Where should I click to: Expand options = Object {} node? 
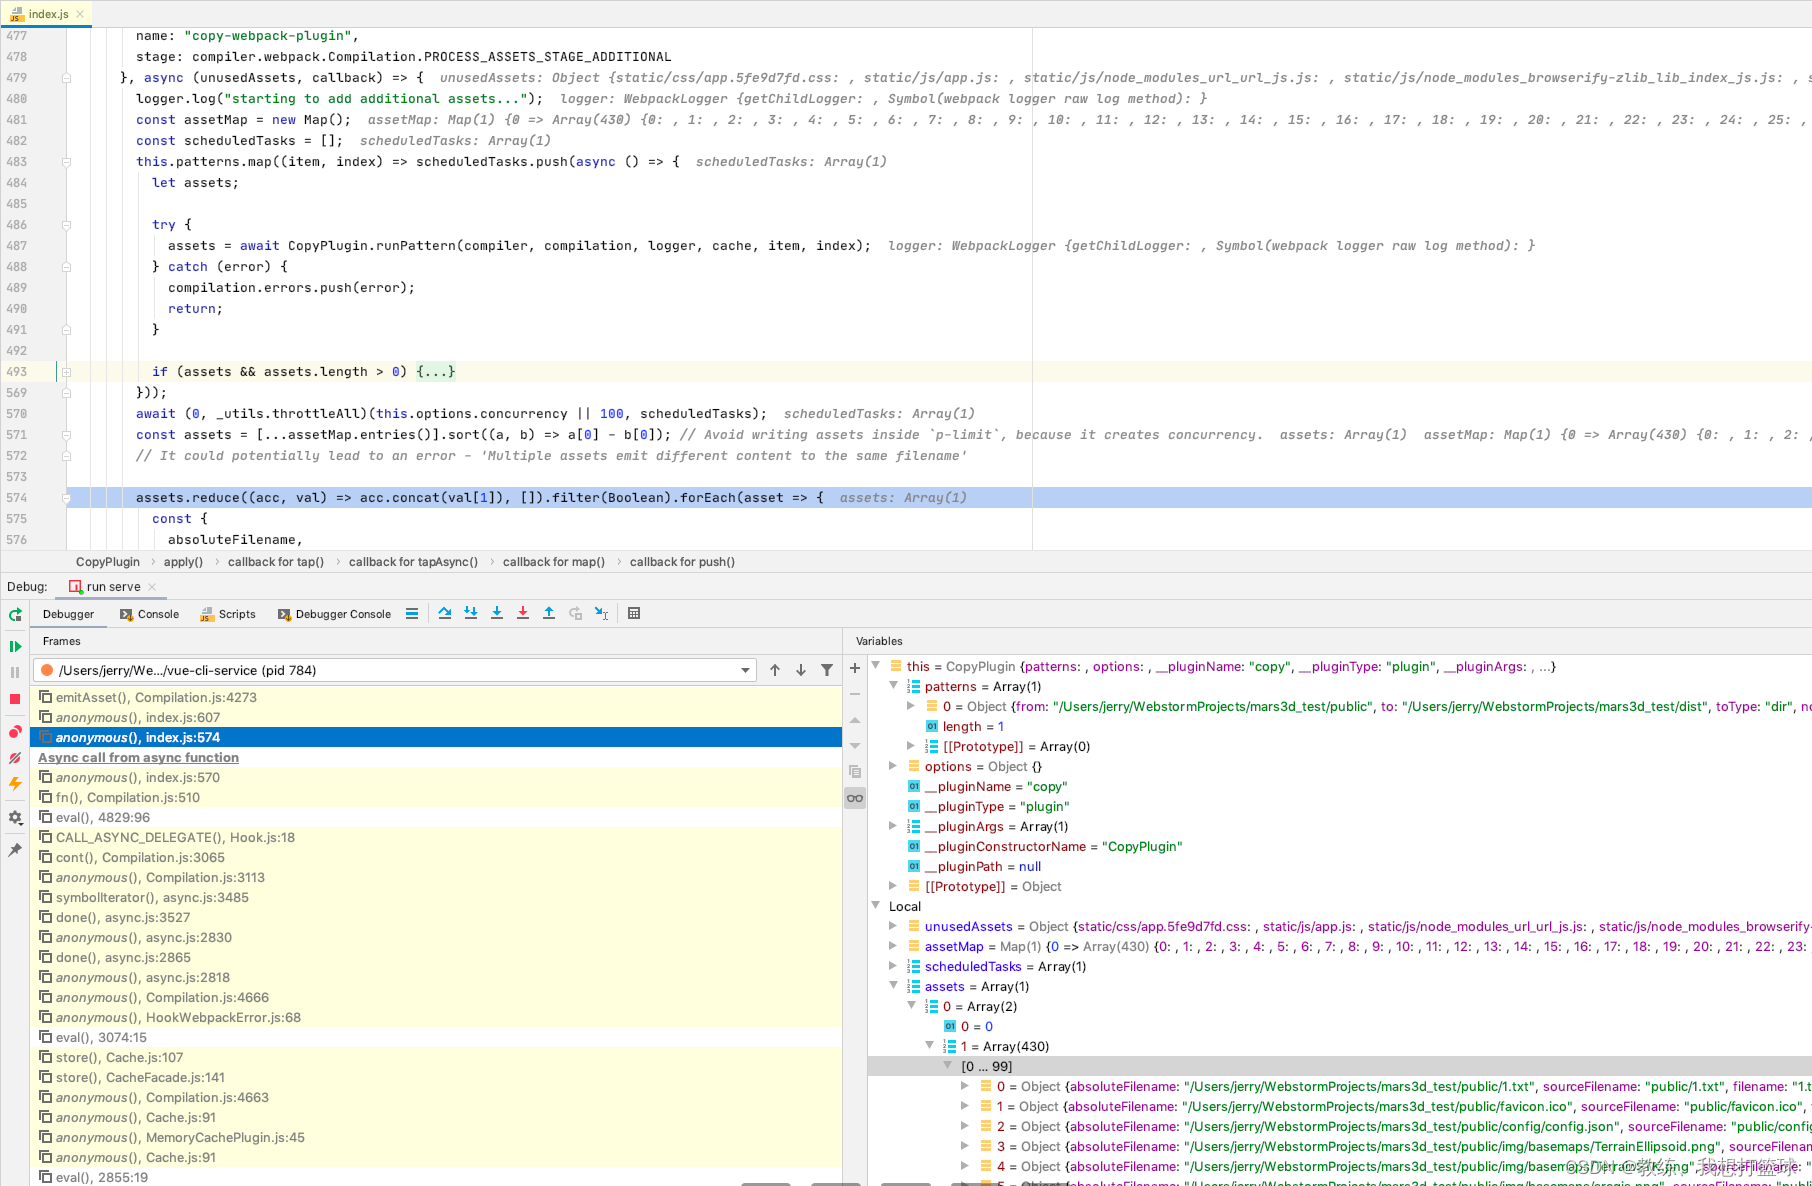point(893,766)
